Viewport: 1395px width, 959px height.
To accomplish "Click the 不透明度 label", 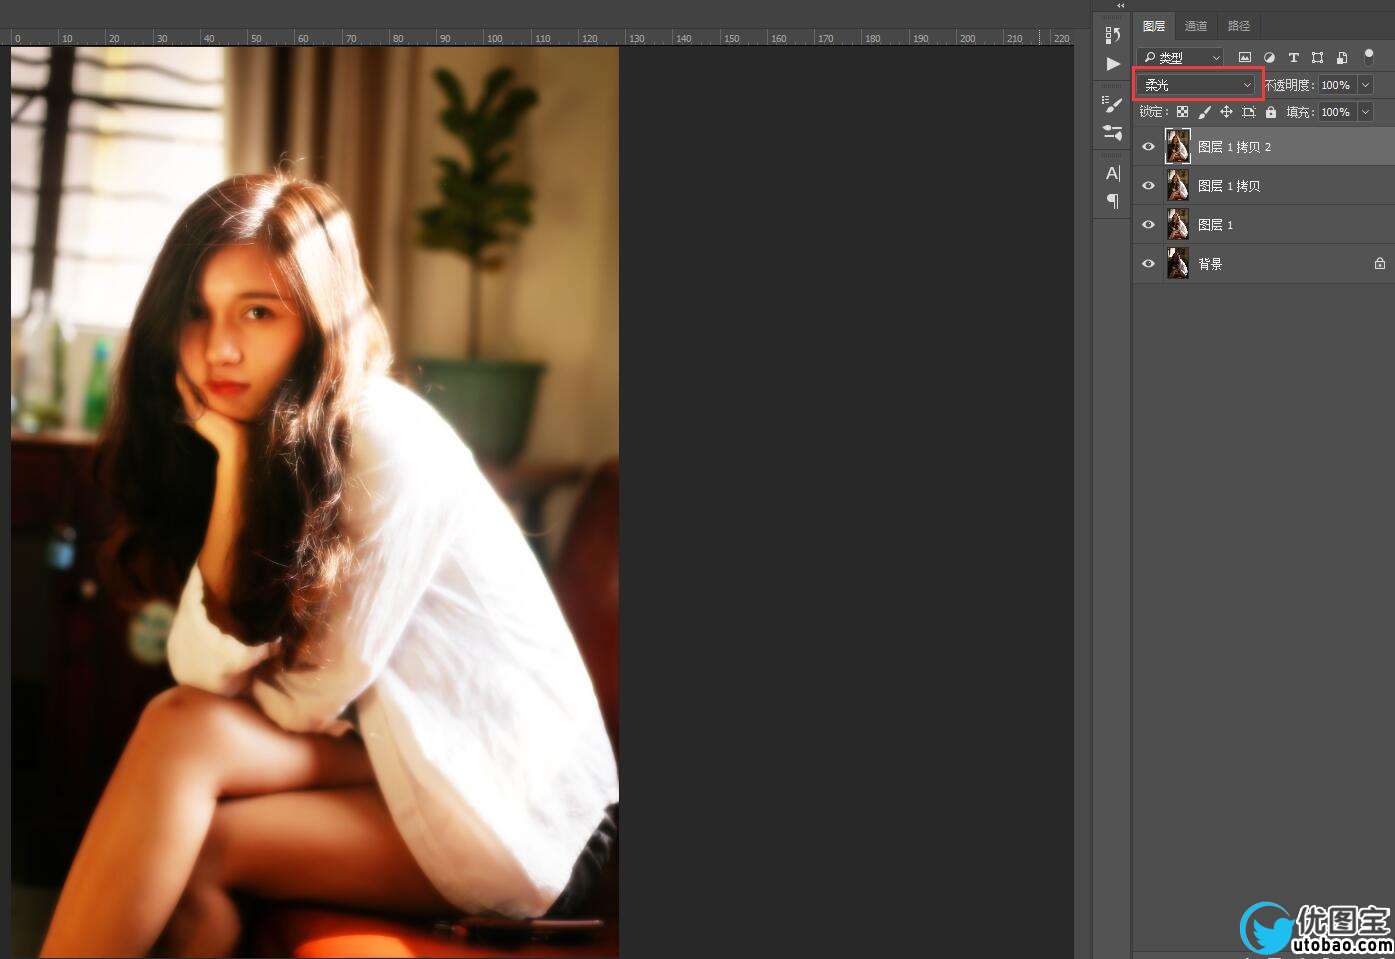I will (1290, 85).
